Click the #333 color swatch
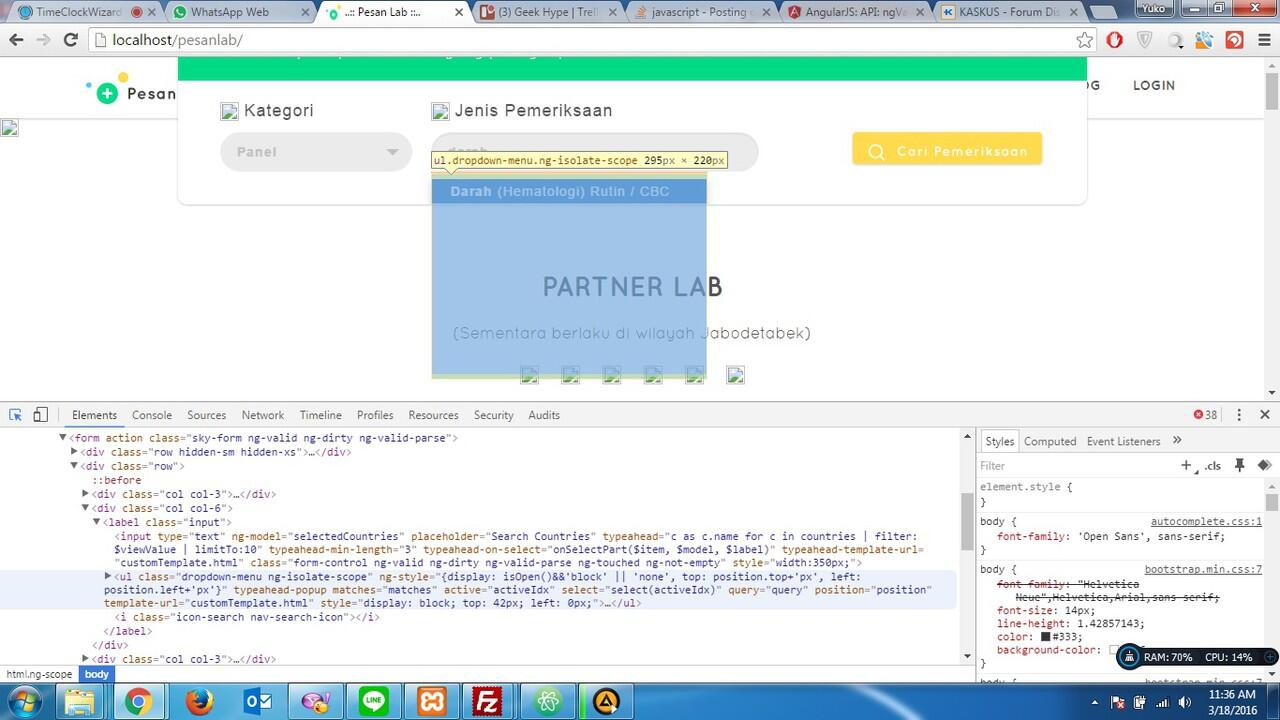Viewport: 1280px width, 720px height. pyautogui.click(x=1046, y=636)
